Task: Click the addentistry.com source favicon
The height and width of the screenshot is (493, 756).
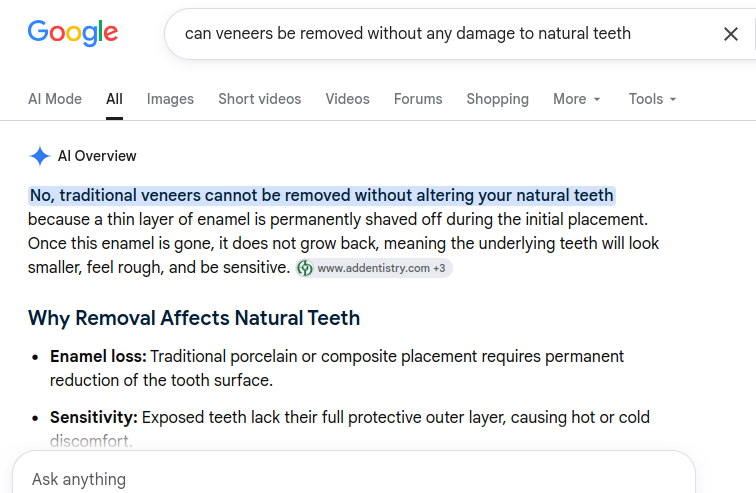Action: (305, 268)
